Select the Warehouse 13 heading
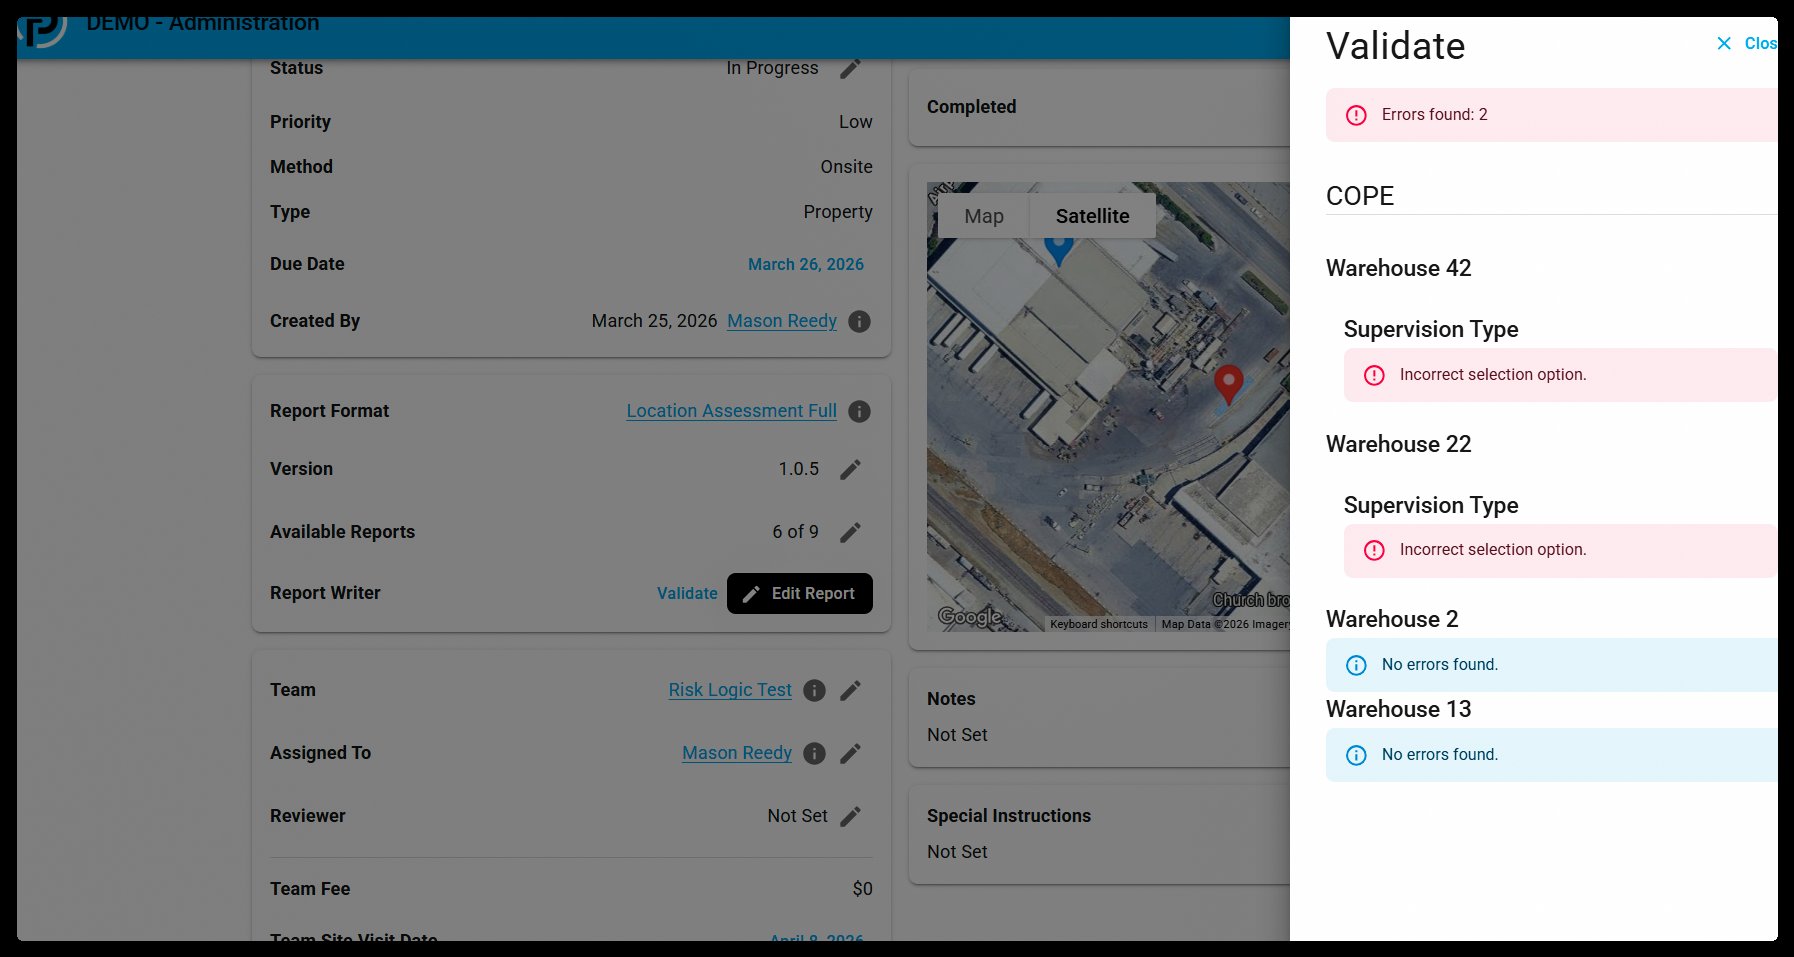Viewport: 1794px width, 957px height. pyautogui.click(x=1399, y=709)
